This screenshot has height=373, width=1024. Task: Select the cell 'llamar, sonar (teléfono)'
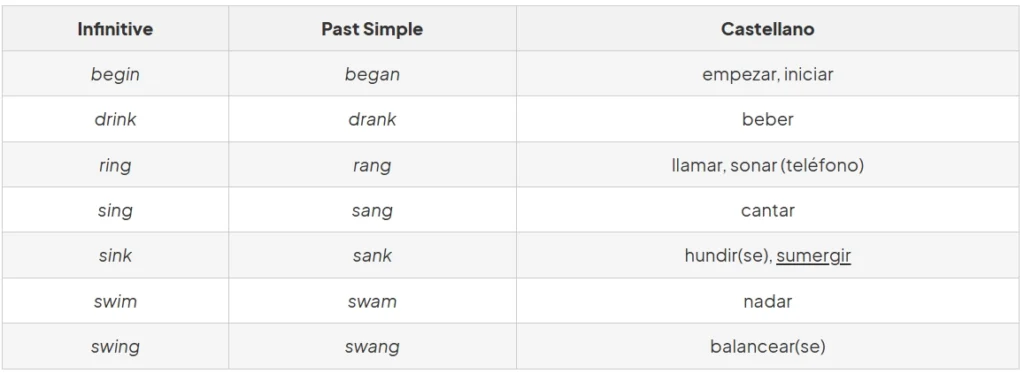coord(768,165)
